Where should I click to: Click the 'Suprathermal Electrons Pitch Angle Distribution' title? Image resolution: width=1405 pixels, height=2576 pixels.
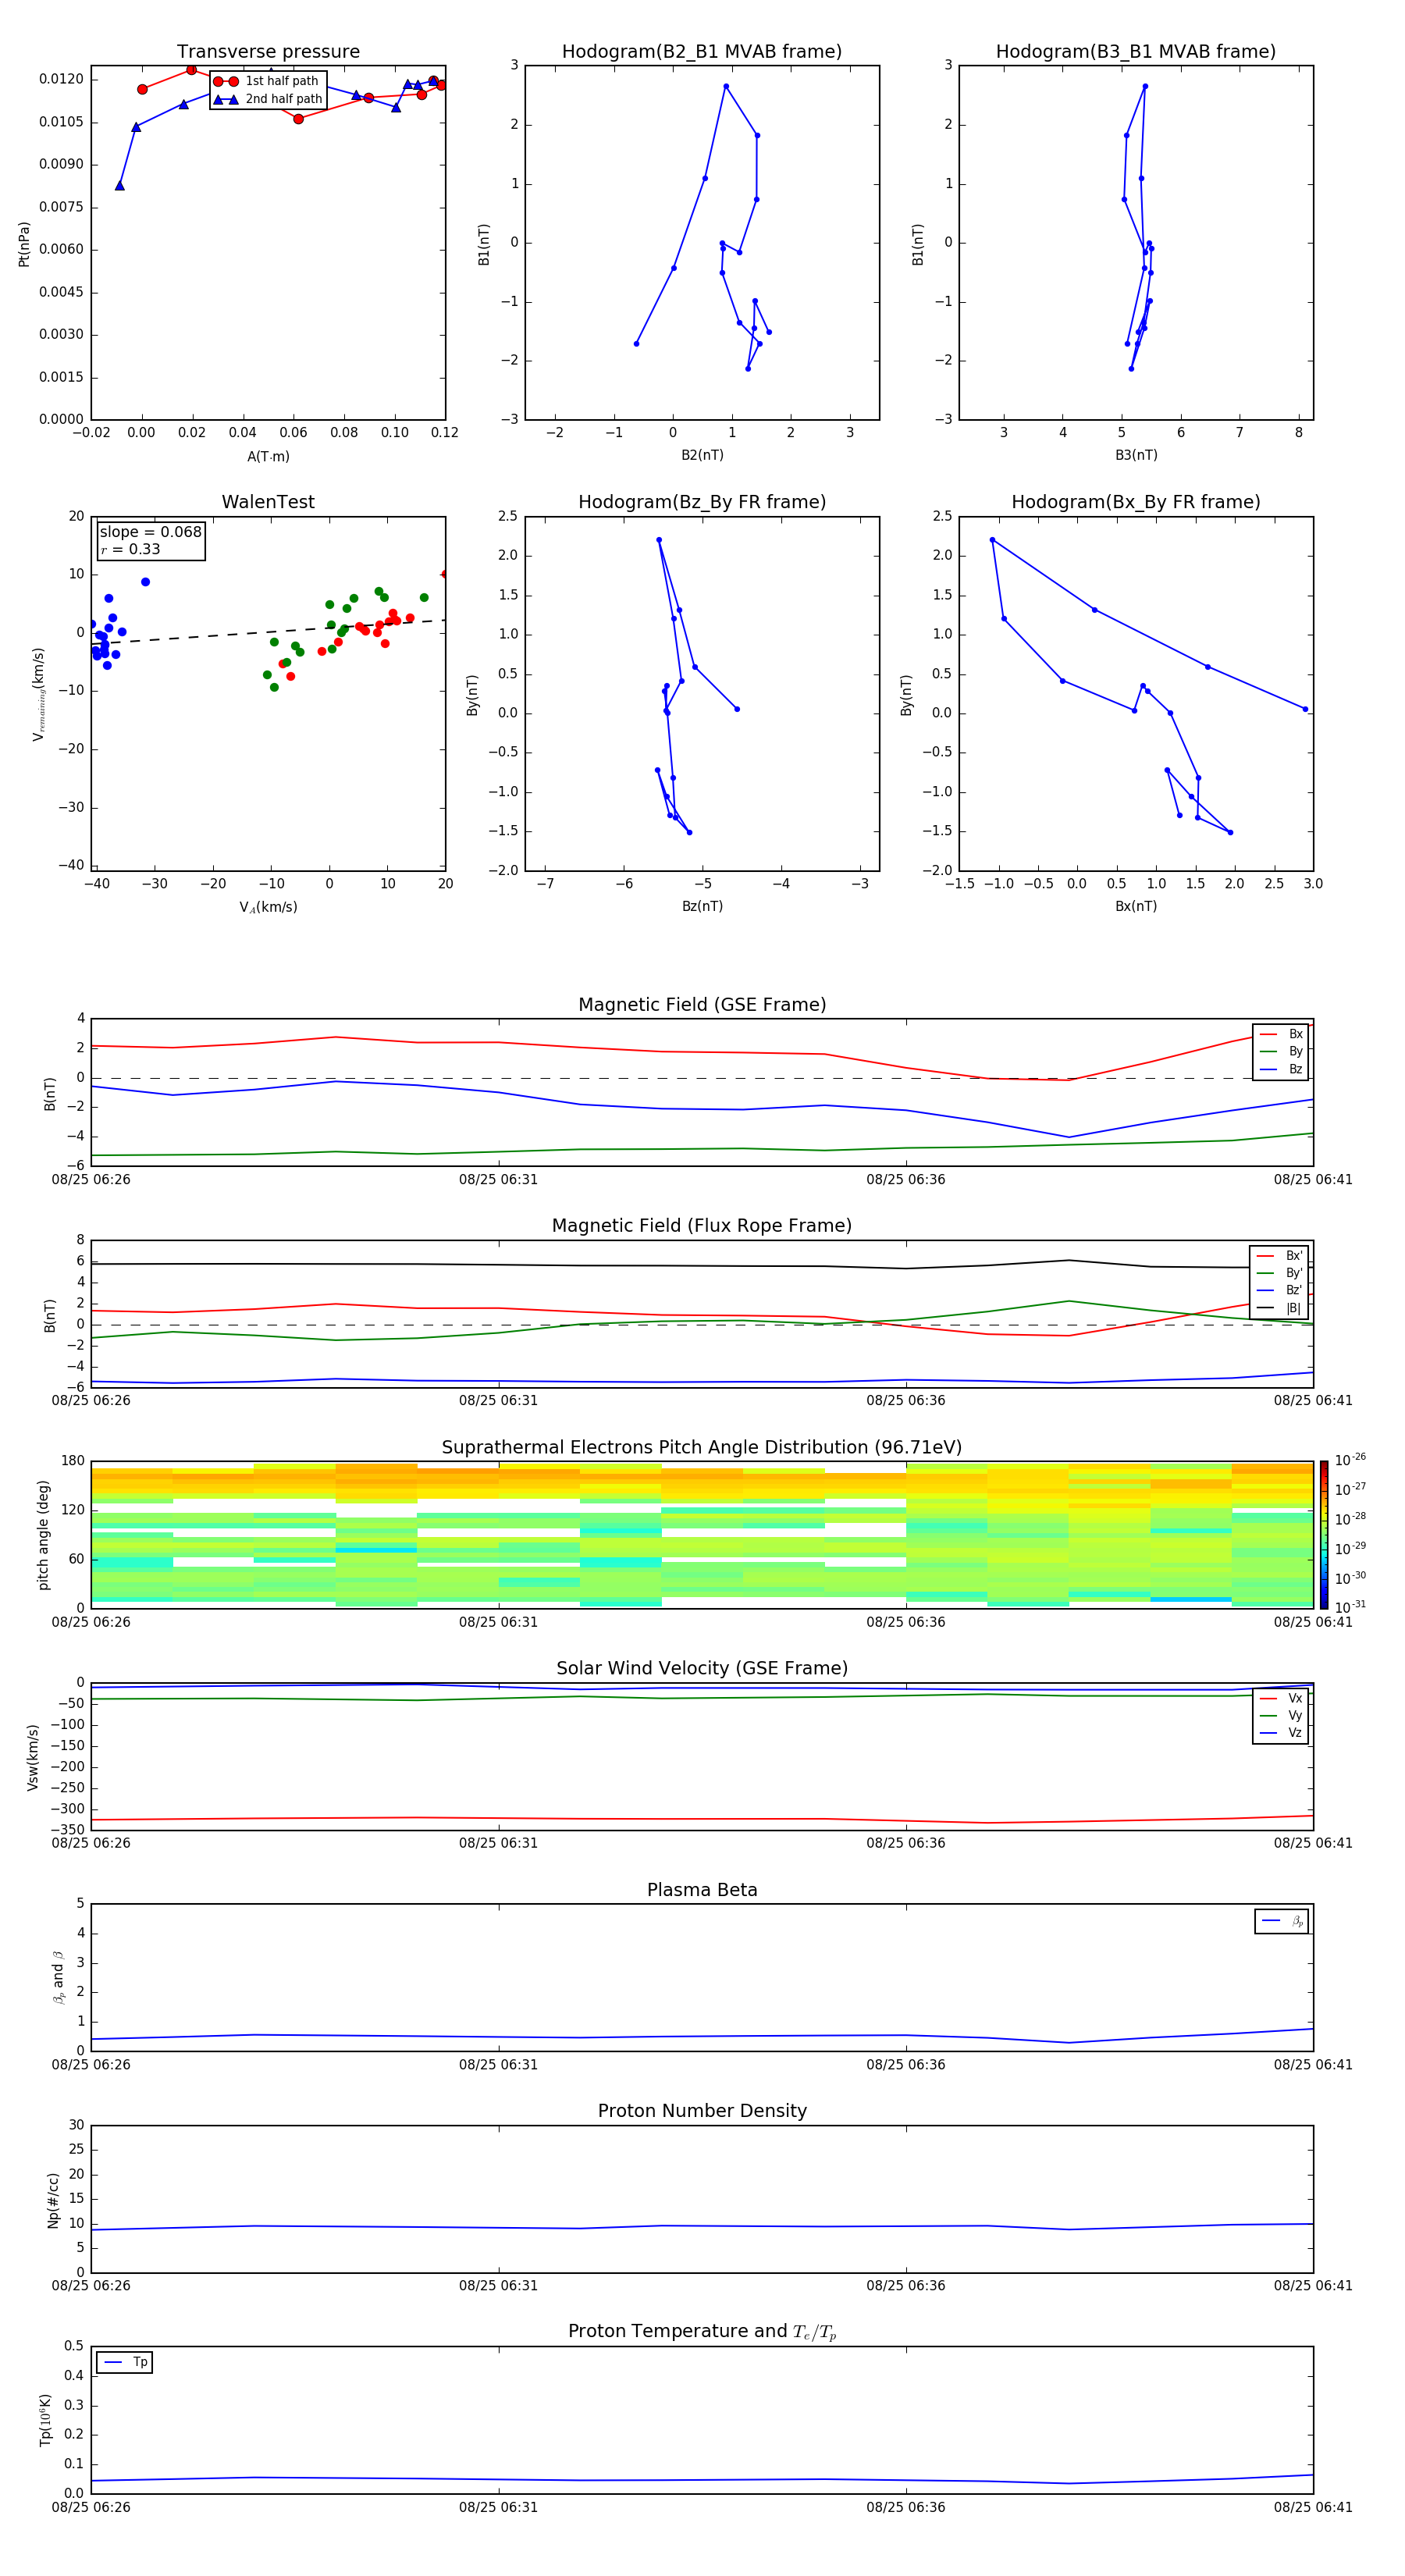click(x=702, y=1447)
